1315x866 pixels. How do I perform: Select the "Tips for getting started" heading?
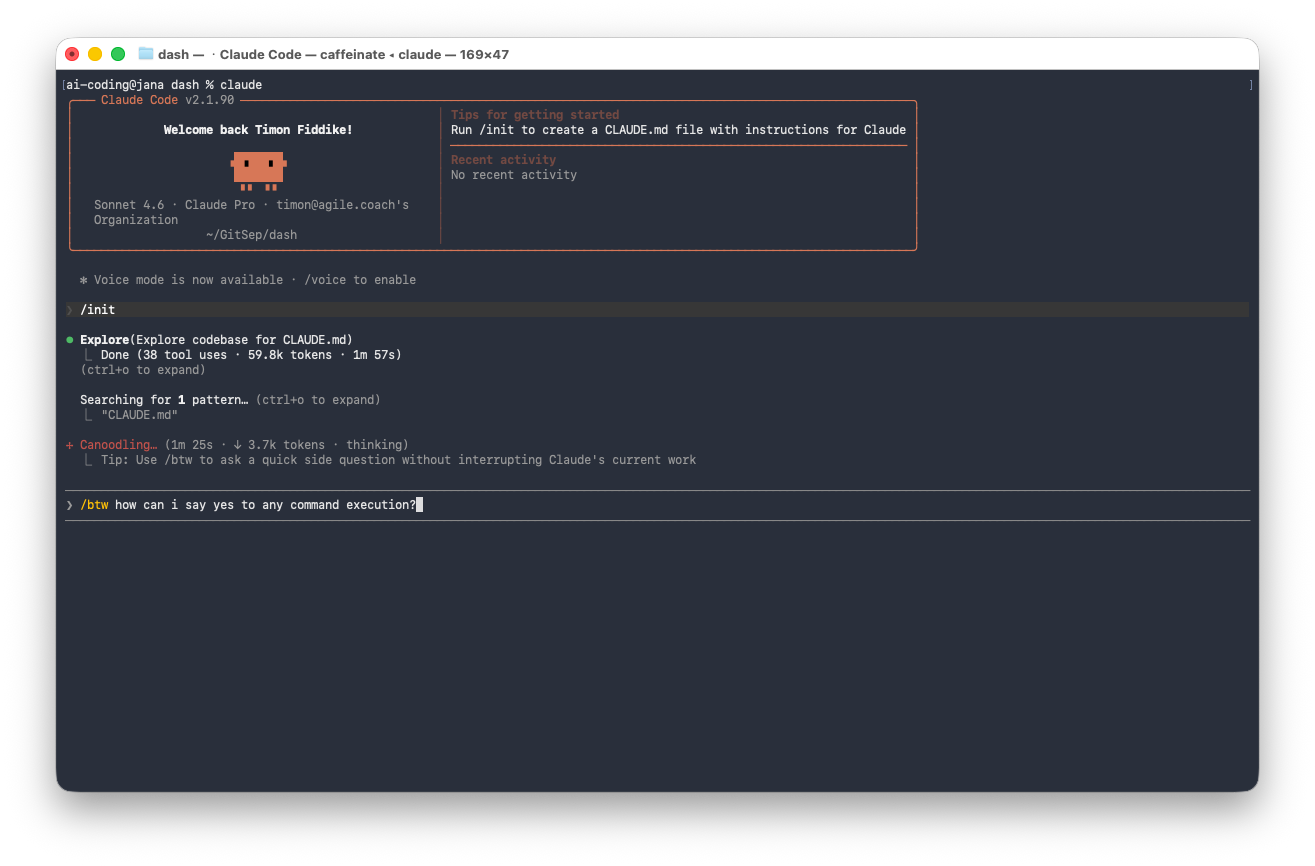click(x=535, y=115)
